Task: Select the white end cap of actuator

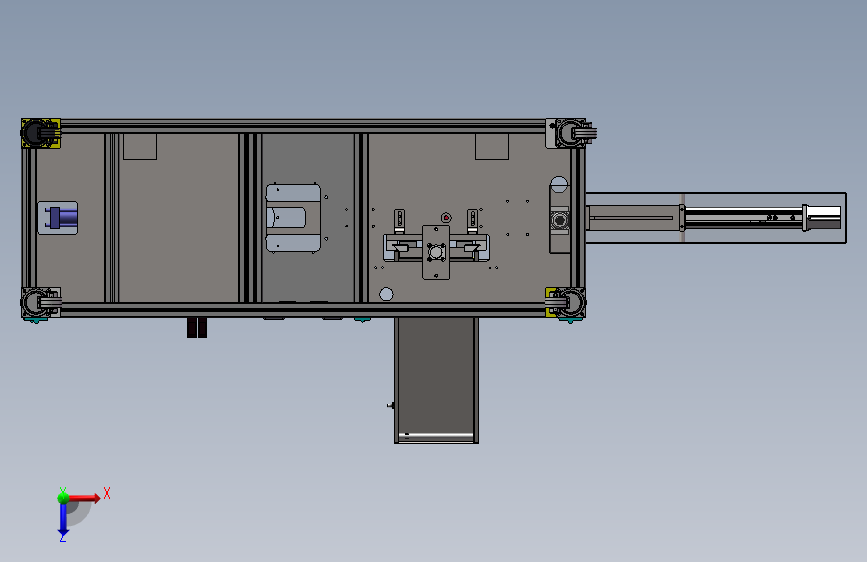Action: pyautogui.click(x=822, y=217)
